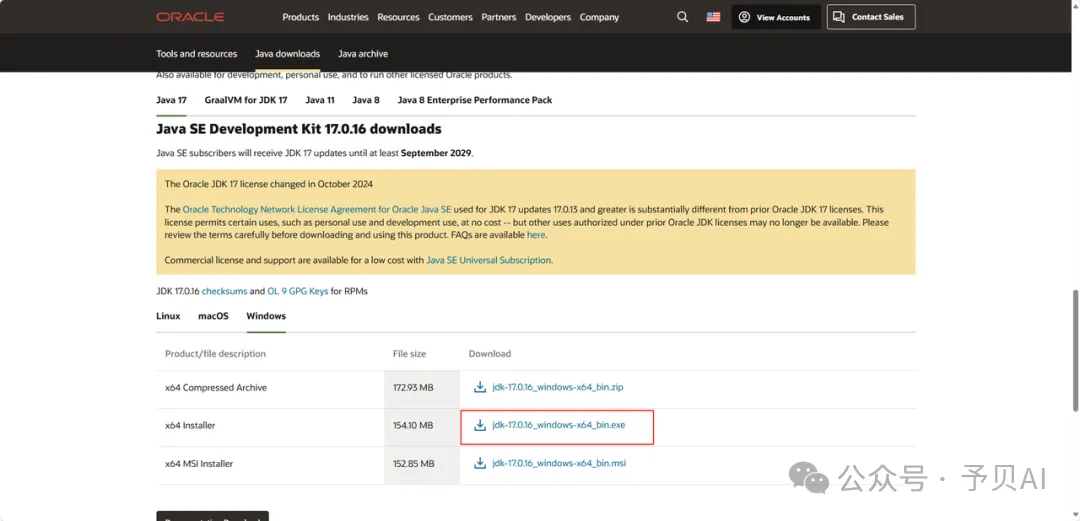This screenshot has height=521, width=1080.
Task: Click the Contact Sales button
Action: [x=871, y=17]
